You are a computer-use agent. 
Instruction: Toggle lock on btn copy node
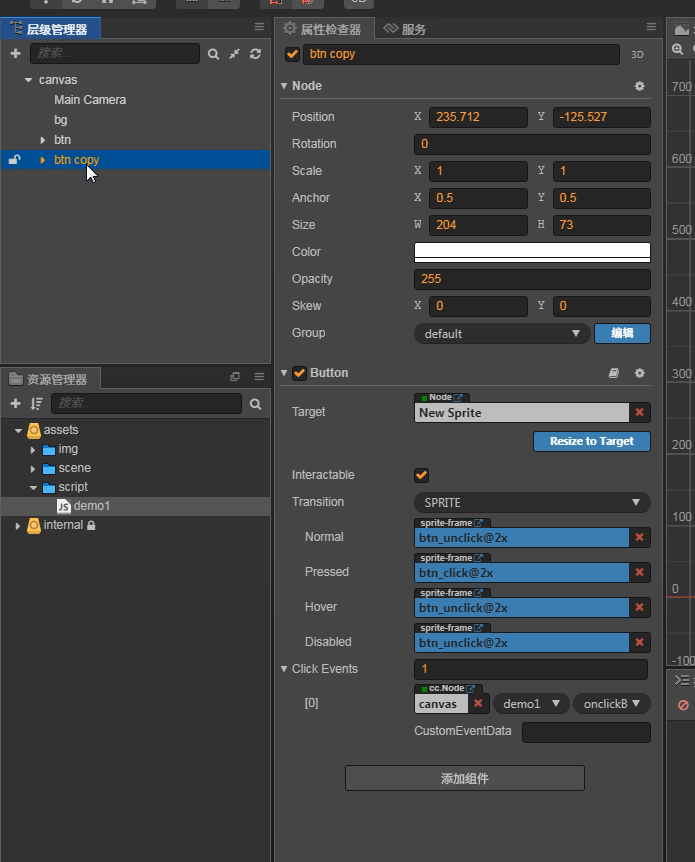tap(14, 159)
